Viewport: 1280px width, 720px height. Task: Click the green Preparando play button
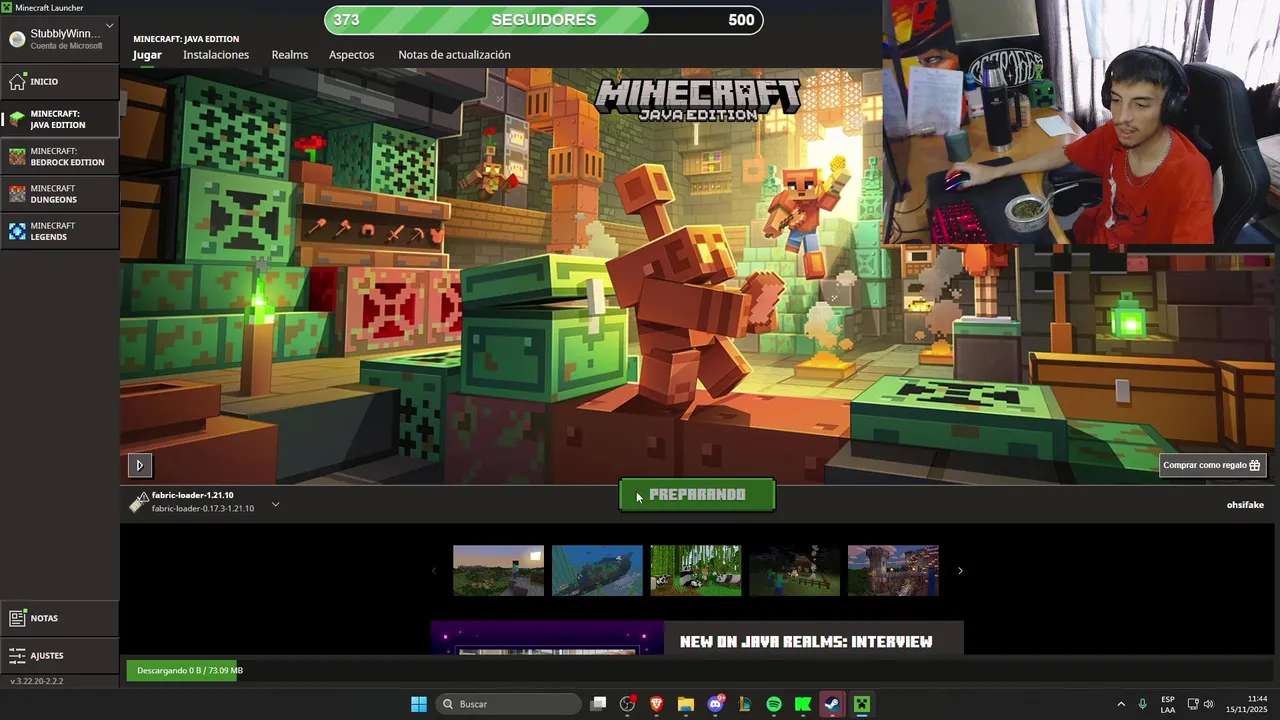(x=697, y=495)
